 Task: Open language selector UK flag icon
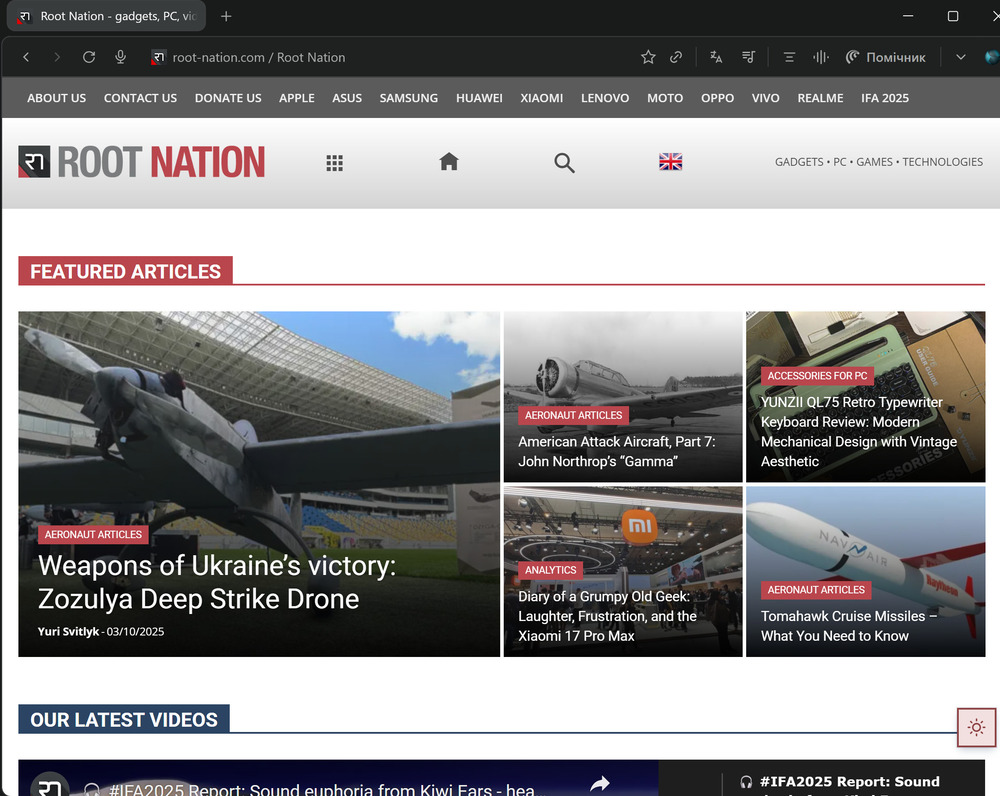click(x=670, y=161)
